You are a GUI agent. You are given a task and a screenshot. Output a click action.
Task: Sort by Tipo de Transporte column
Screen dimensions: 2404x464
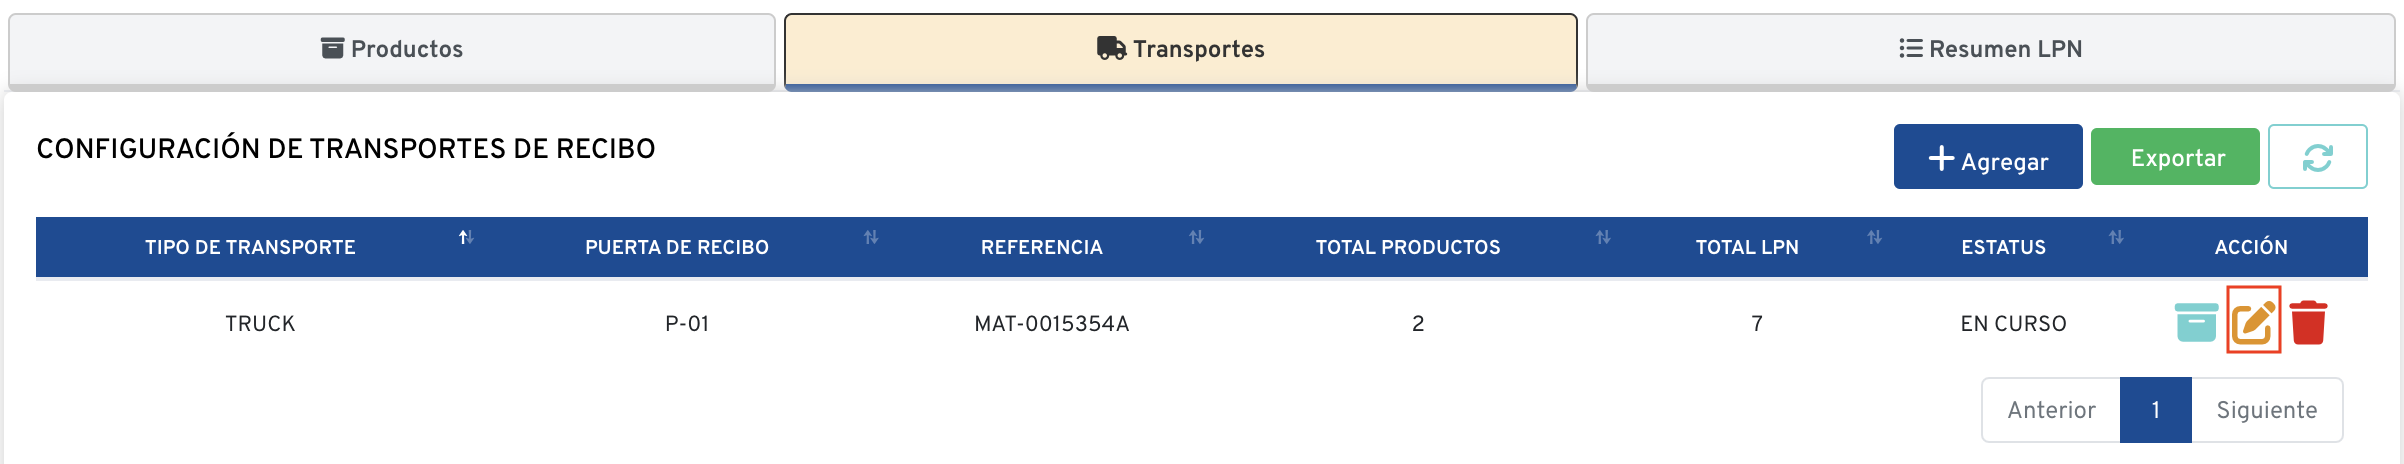pyautogui.click(x=466, y=238)
